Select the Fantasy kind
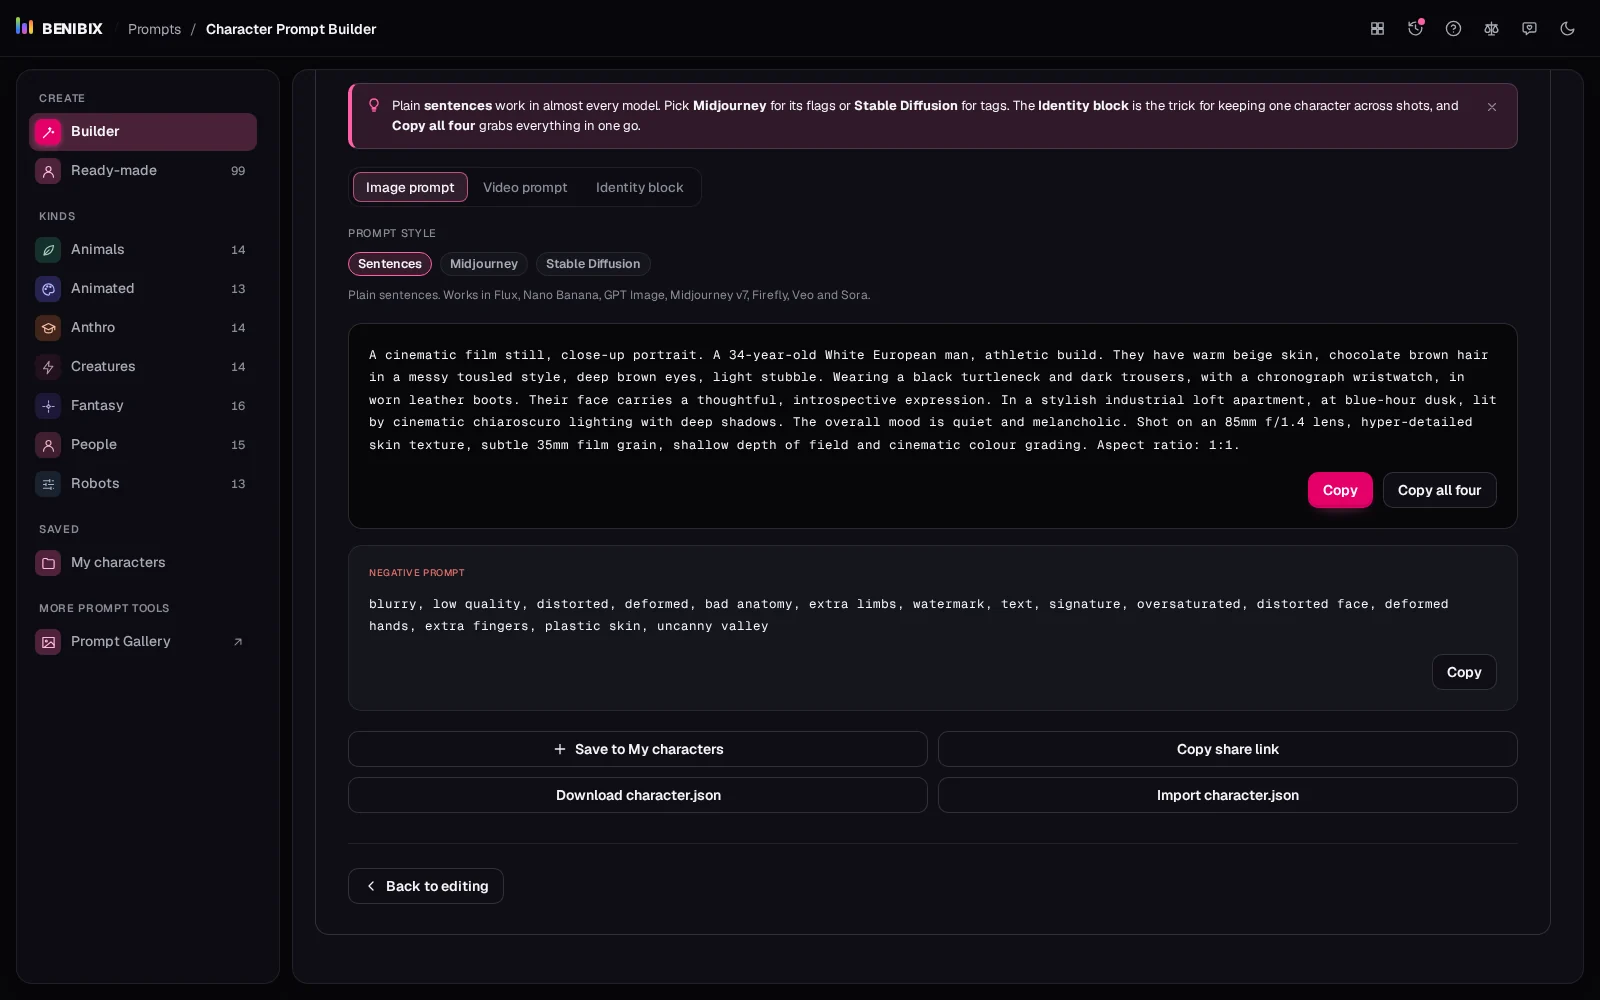 point(143,406)
